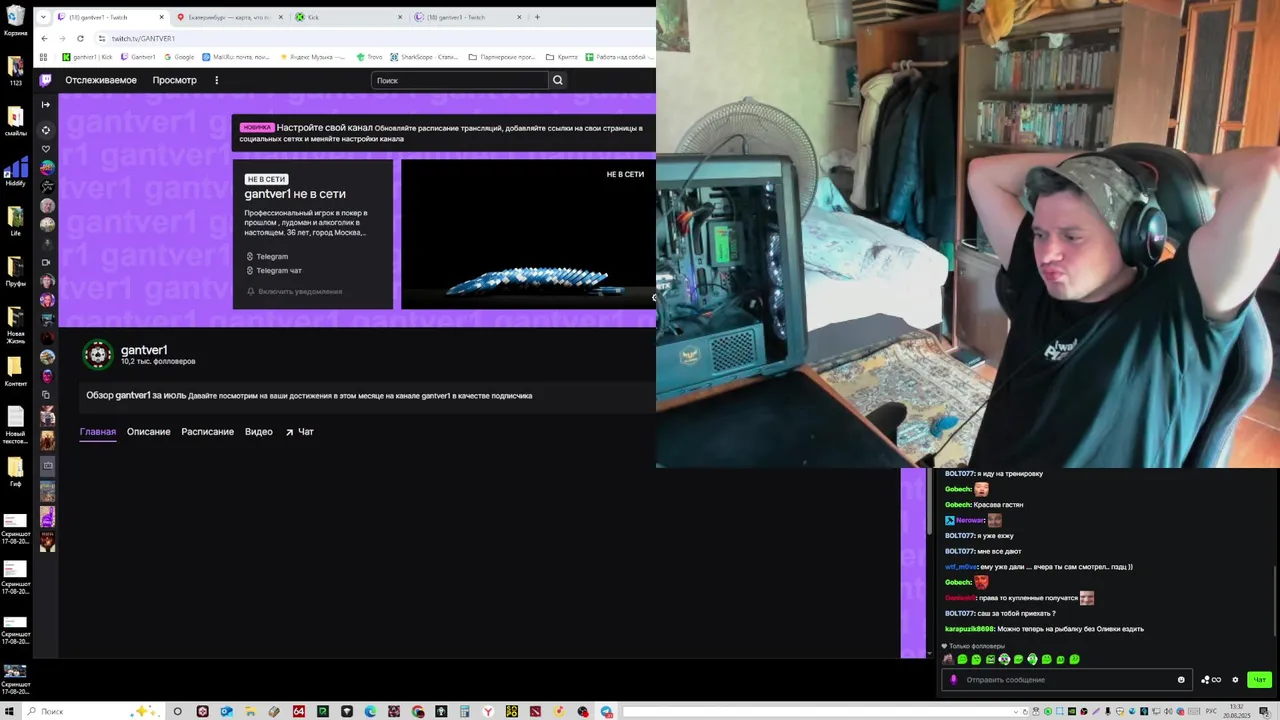Open the Hiddify desktop icon
Image resolution: width=1280 pixels, height=720 pixels.
[x=15, y=172]
